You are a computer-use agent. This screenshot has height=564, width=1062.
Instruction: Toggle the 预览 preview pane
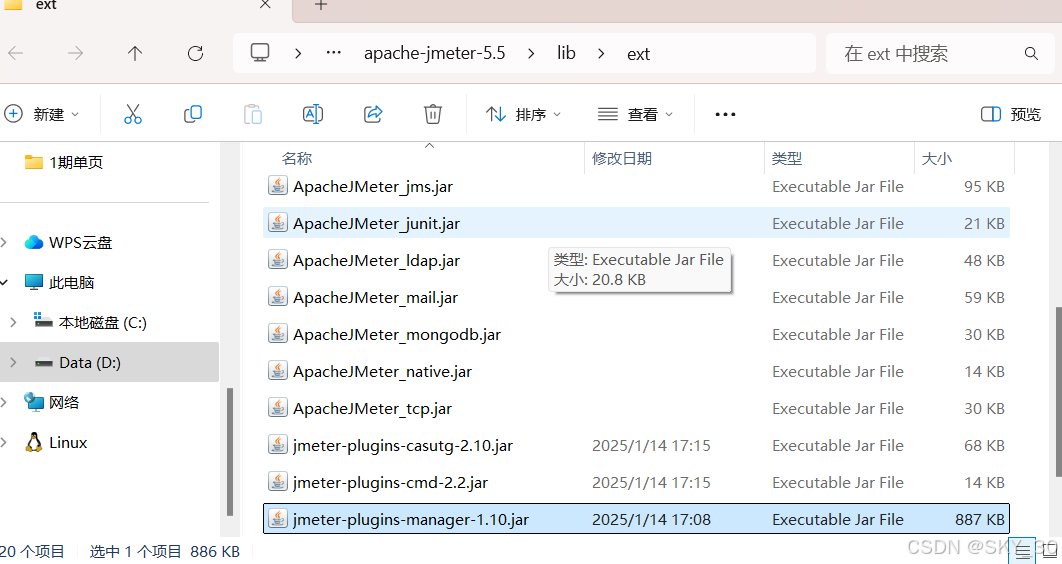pyautogui.click(x=1011, y=114)
